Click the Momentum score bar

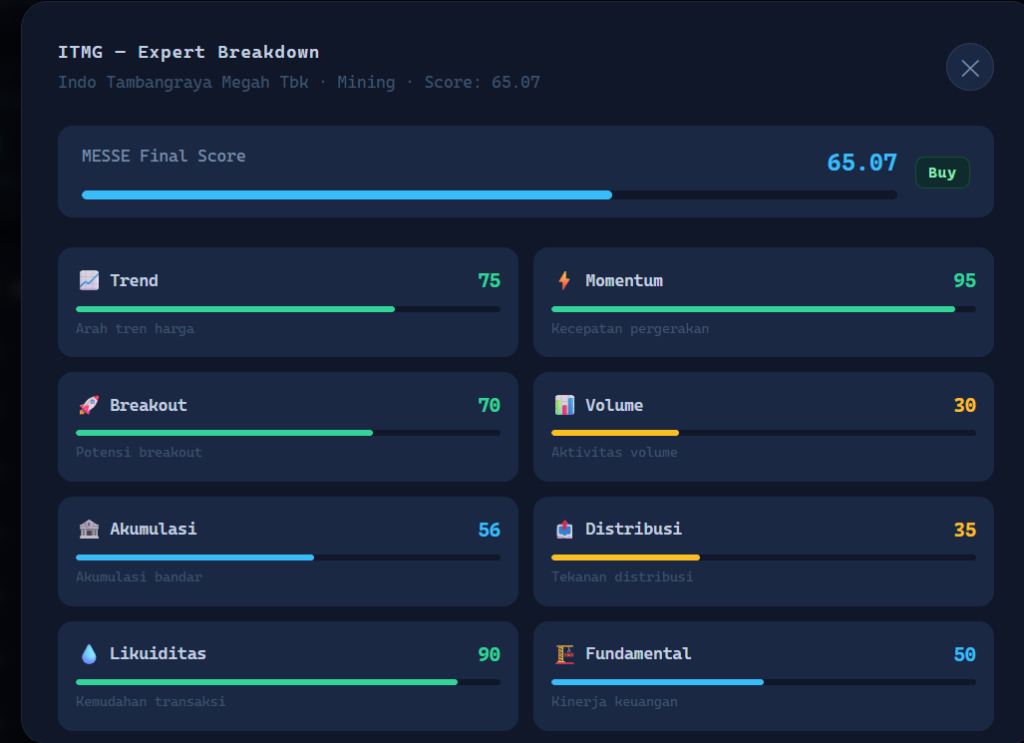coord(762,309)
